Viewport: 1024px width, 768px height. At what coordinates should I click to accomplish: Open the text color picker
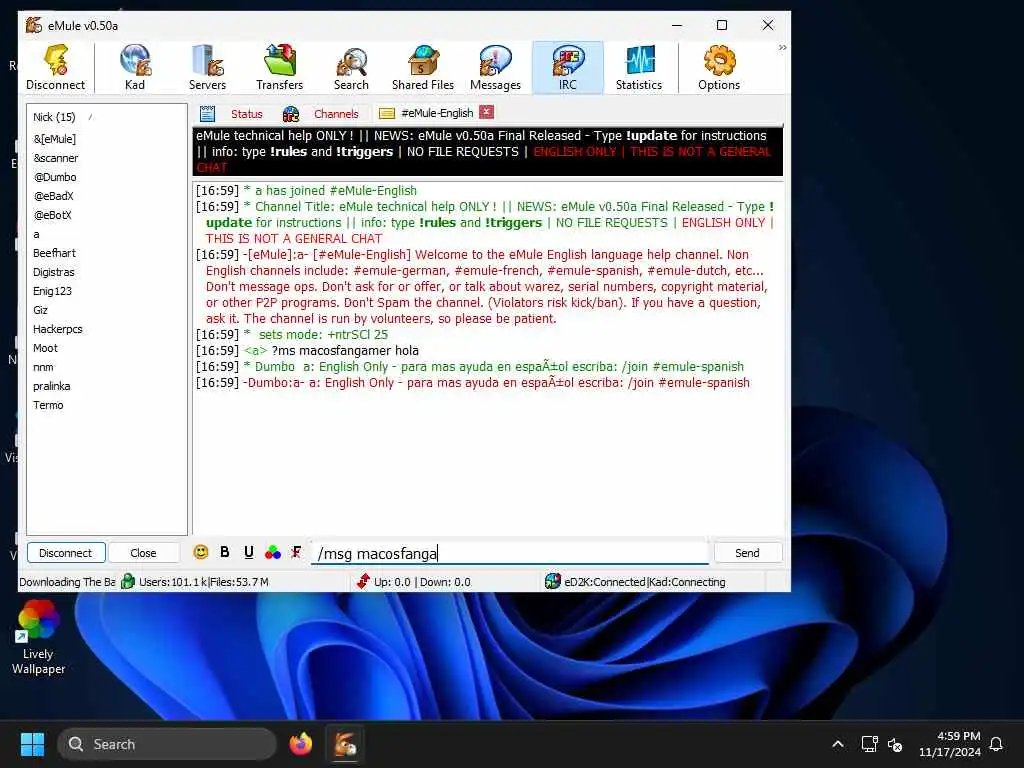pyautogui.click(x=273, y=552)
